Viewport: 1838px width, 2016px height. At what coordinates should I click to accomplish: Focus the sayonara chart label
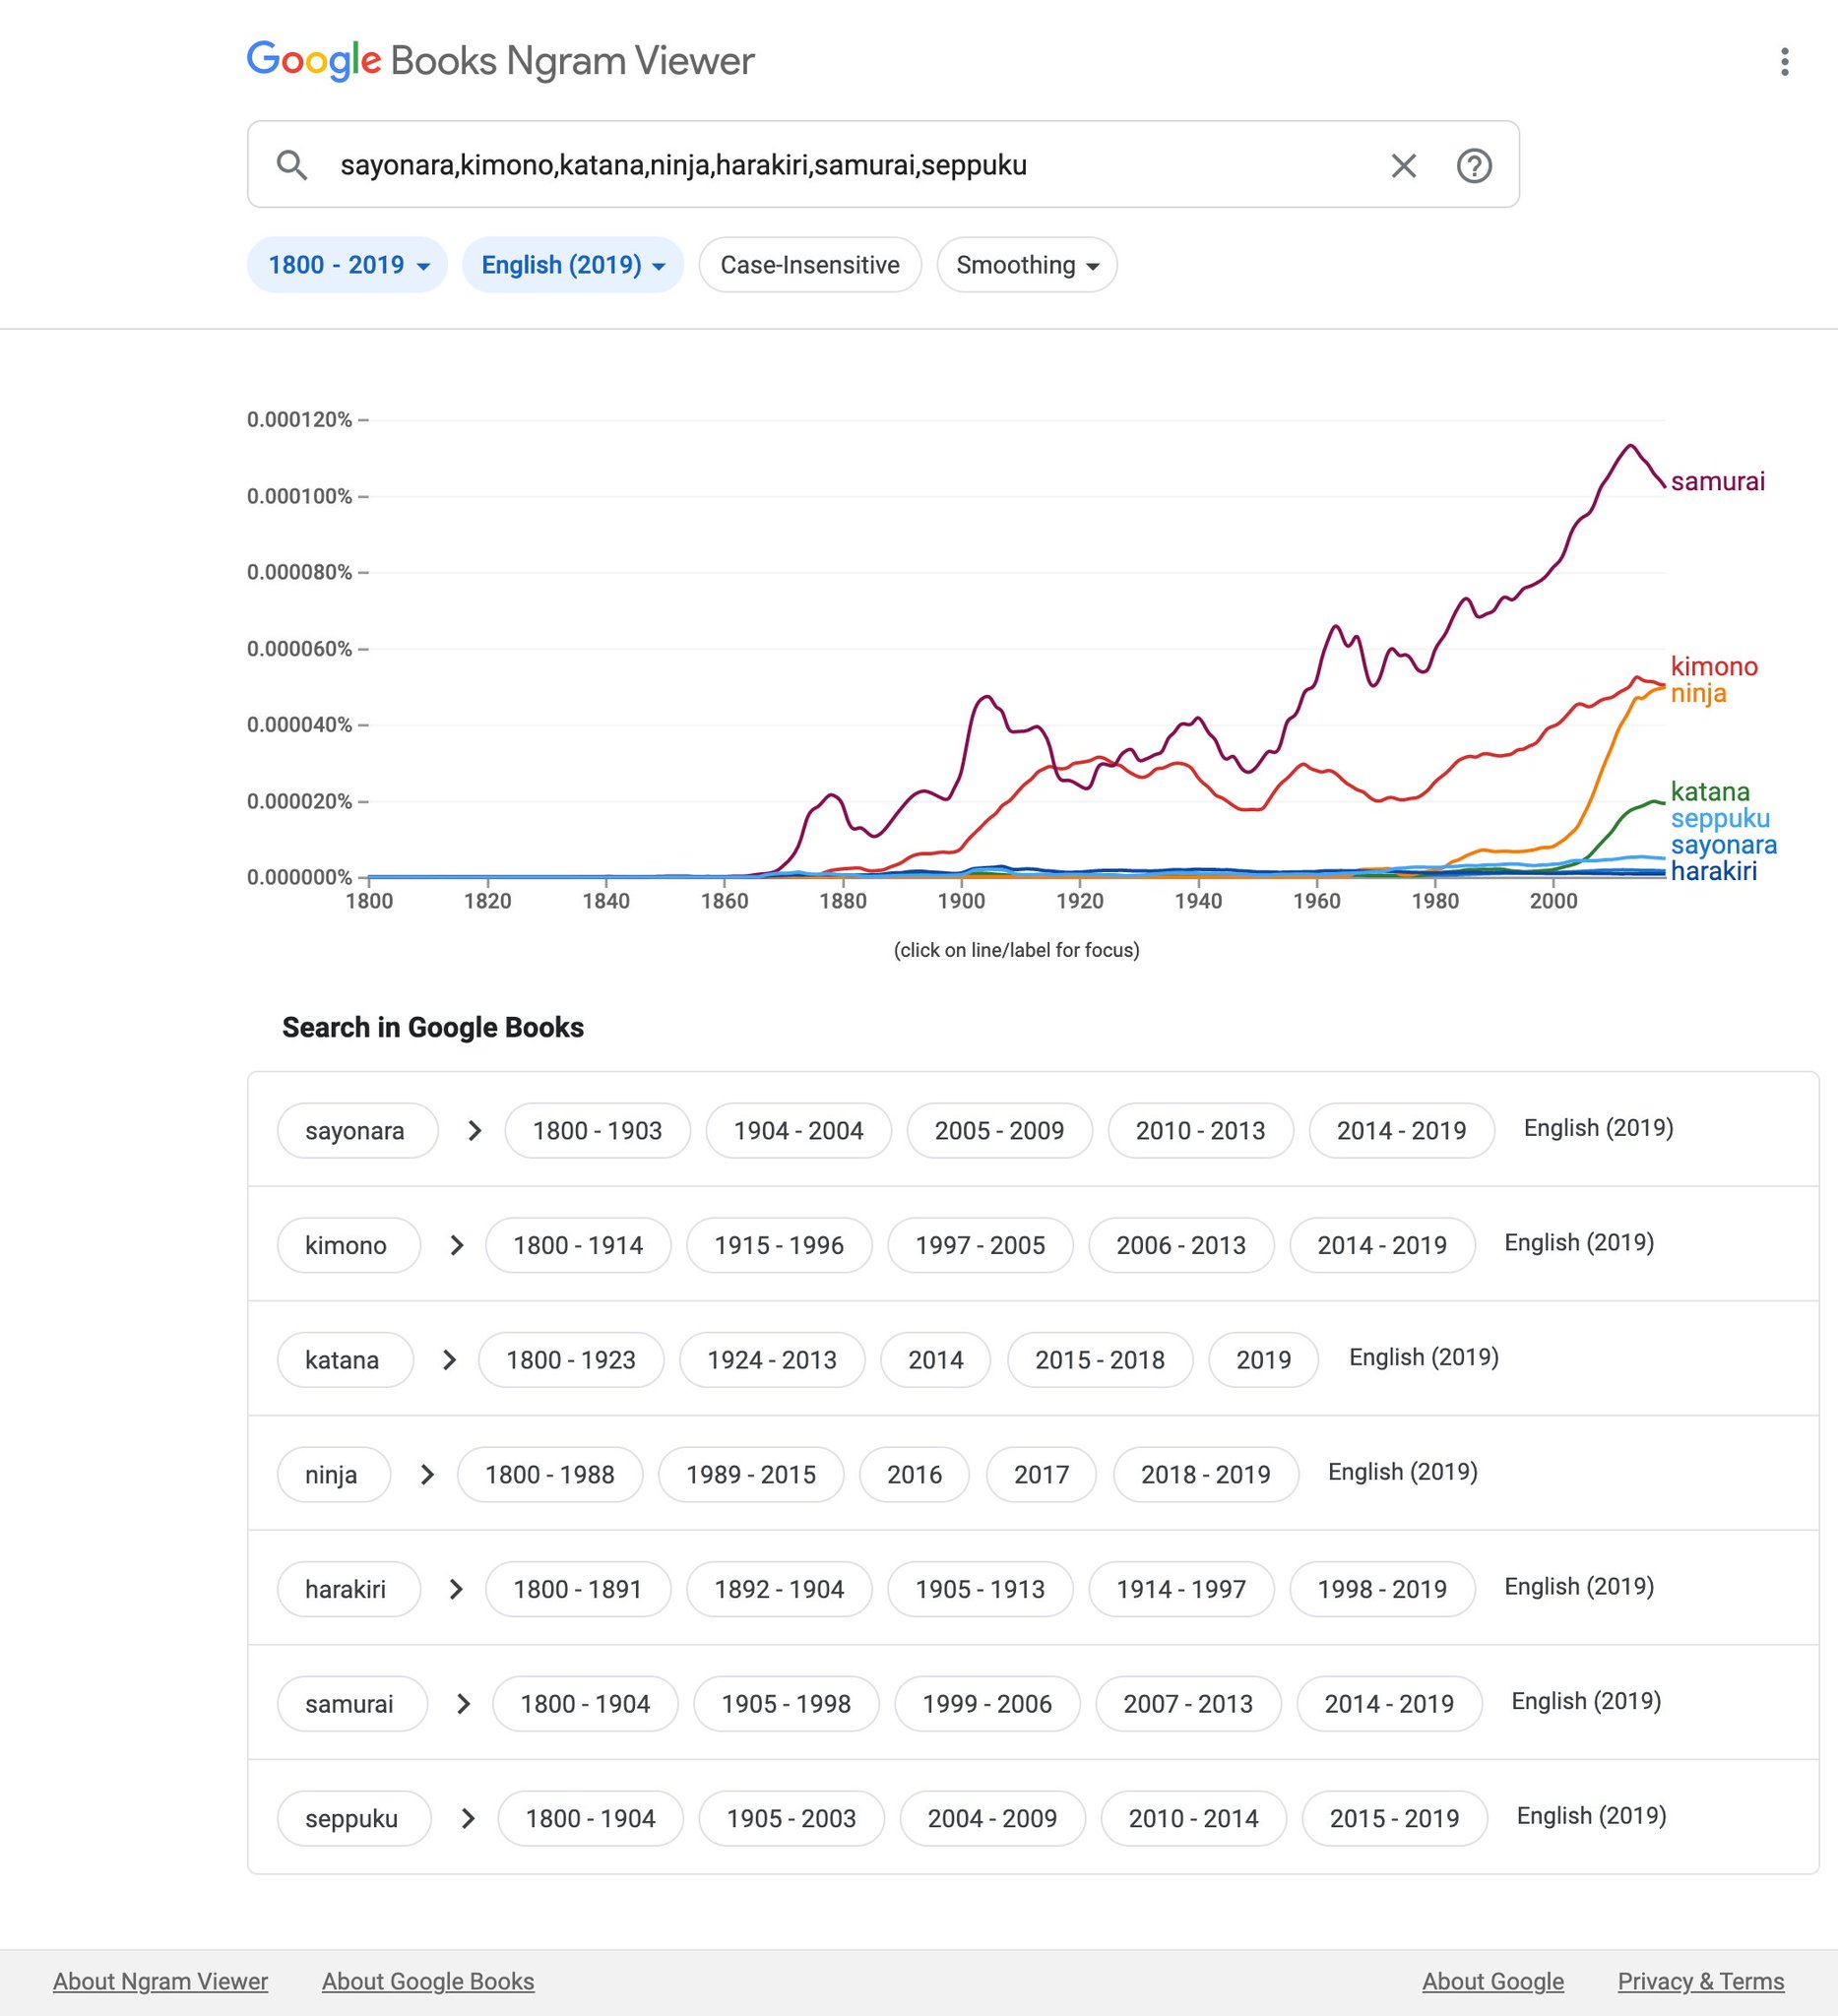1723,845
